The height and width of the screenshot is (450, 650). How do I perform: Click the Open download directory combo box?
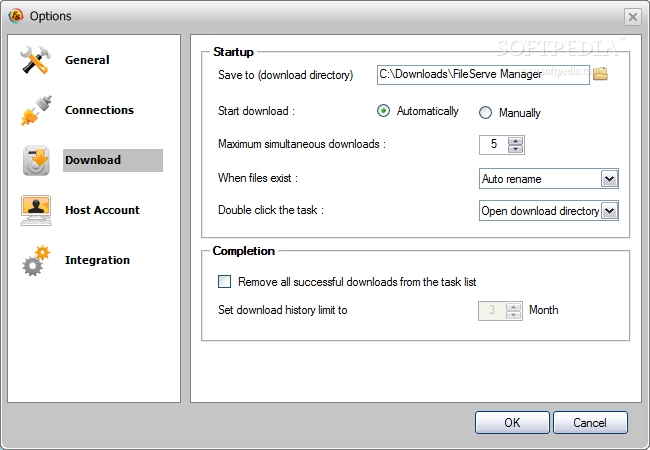coord(548,211)
